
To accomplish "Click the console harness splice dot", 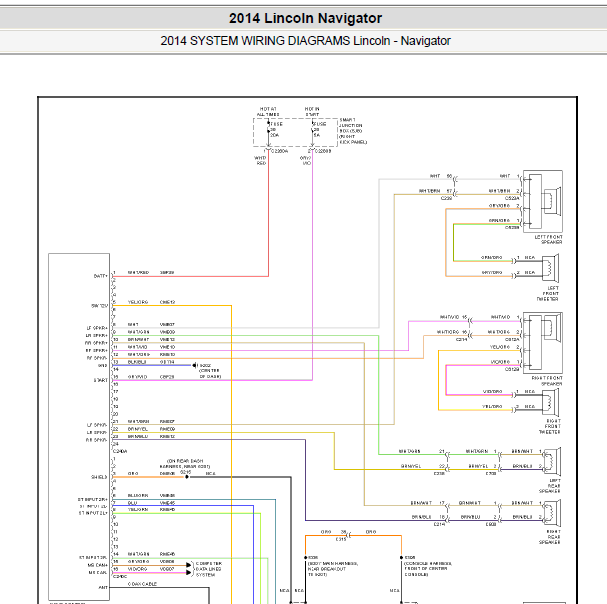I will (x=401, y=558).
